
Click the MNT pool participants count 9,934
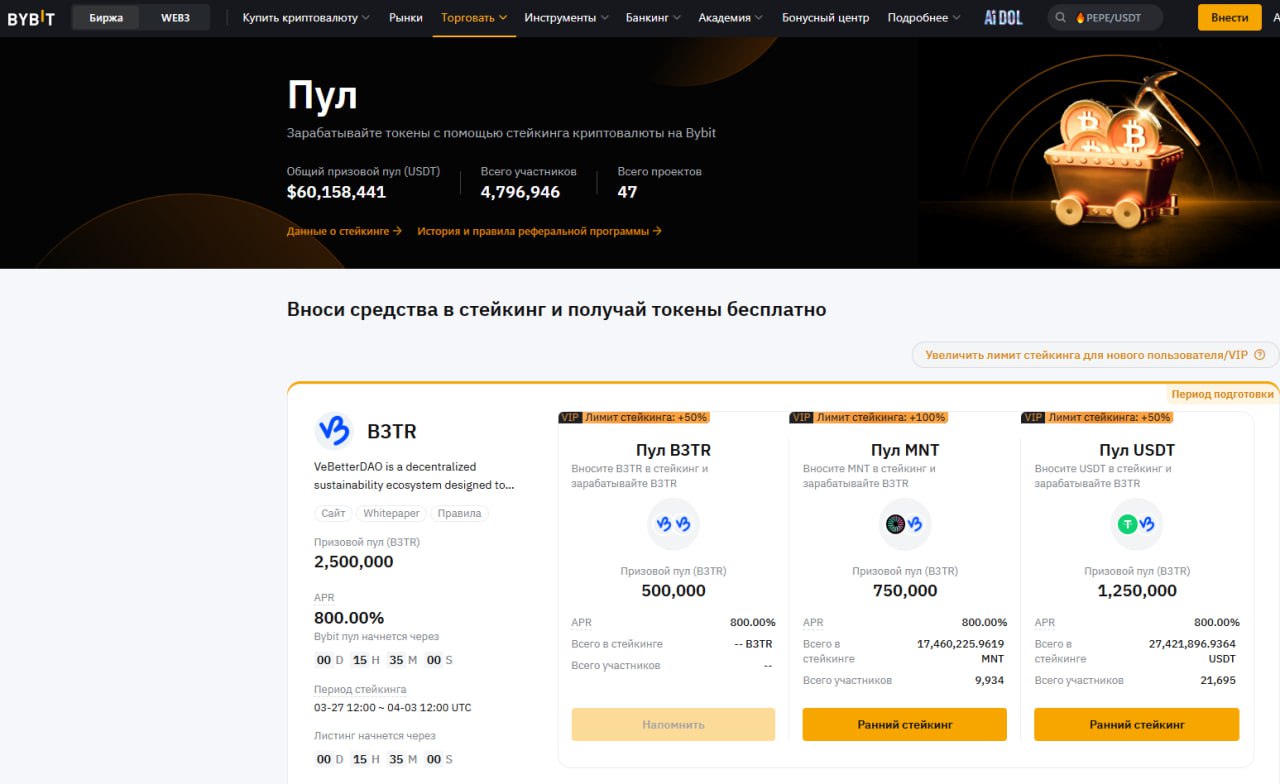[x=989, y=680]
